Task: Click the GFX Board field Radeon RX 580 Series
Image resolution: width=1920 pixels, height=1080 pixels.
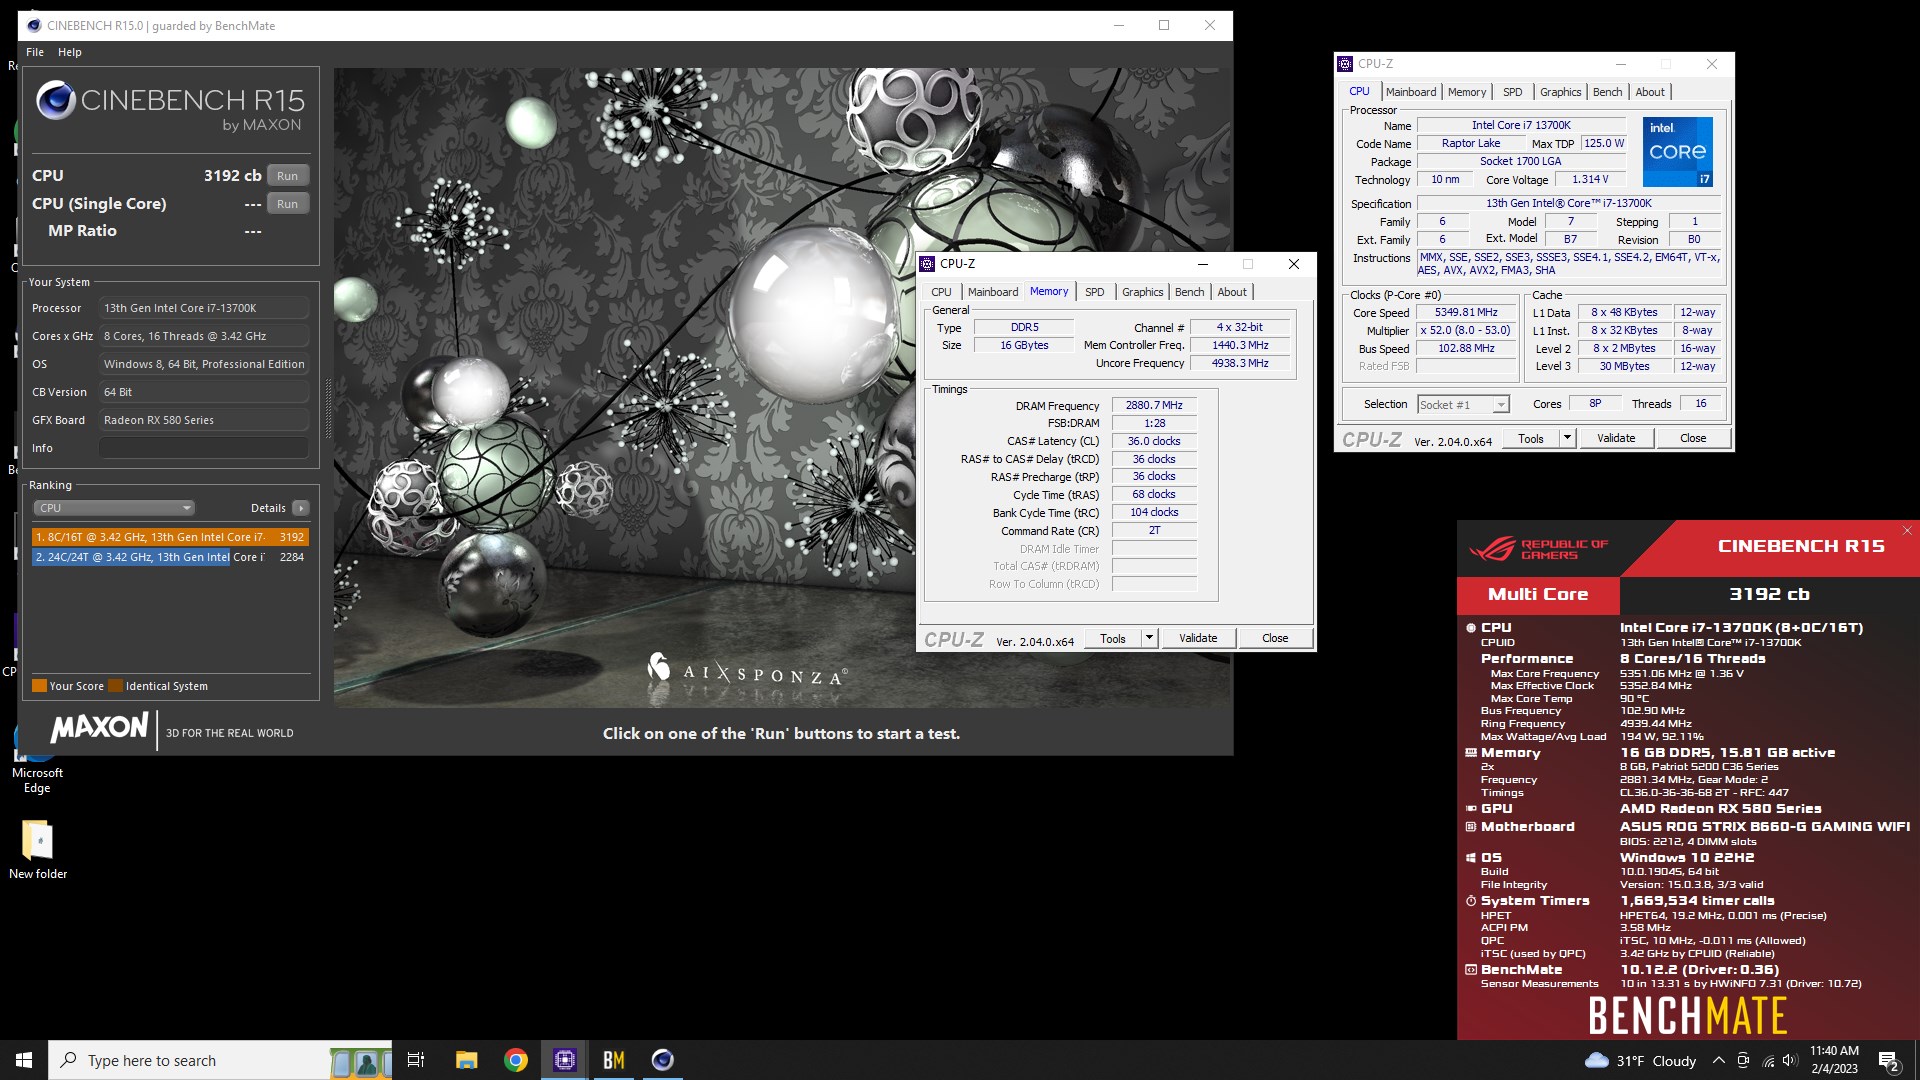Action: click(x=203, y=420)
